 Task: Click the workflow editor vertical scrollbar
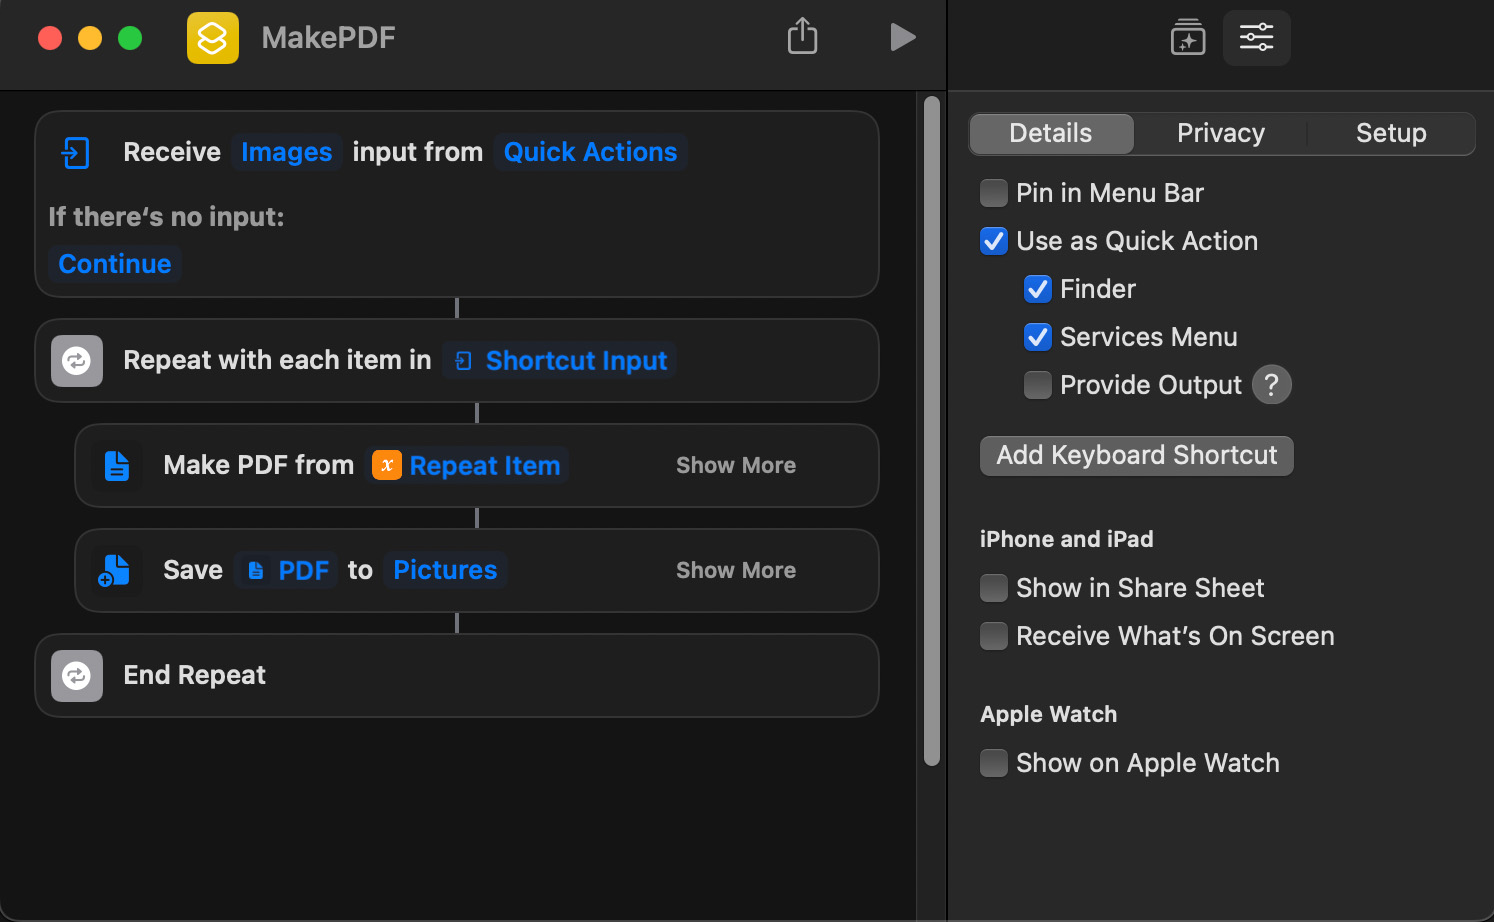[x=932, y=430]
